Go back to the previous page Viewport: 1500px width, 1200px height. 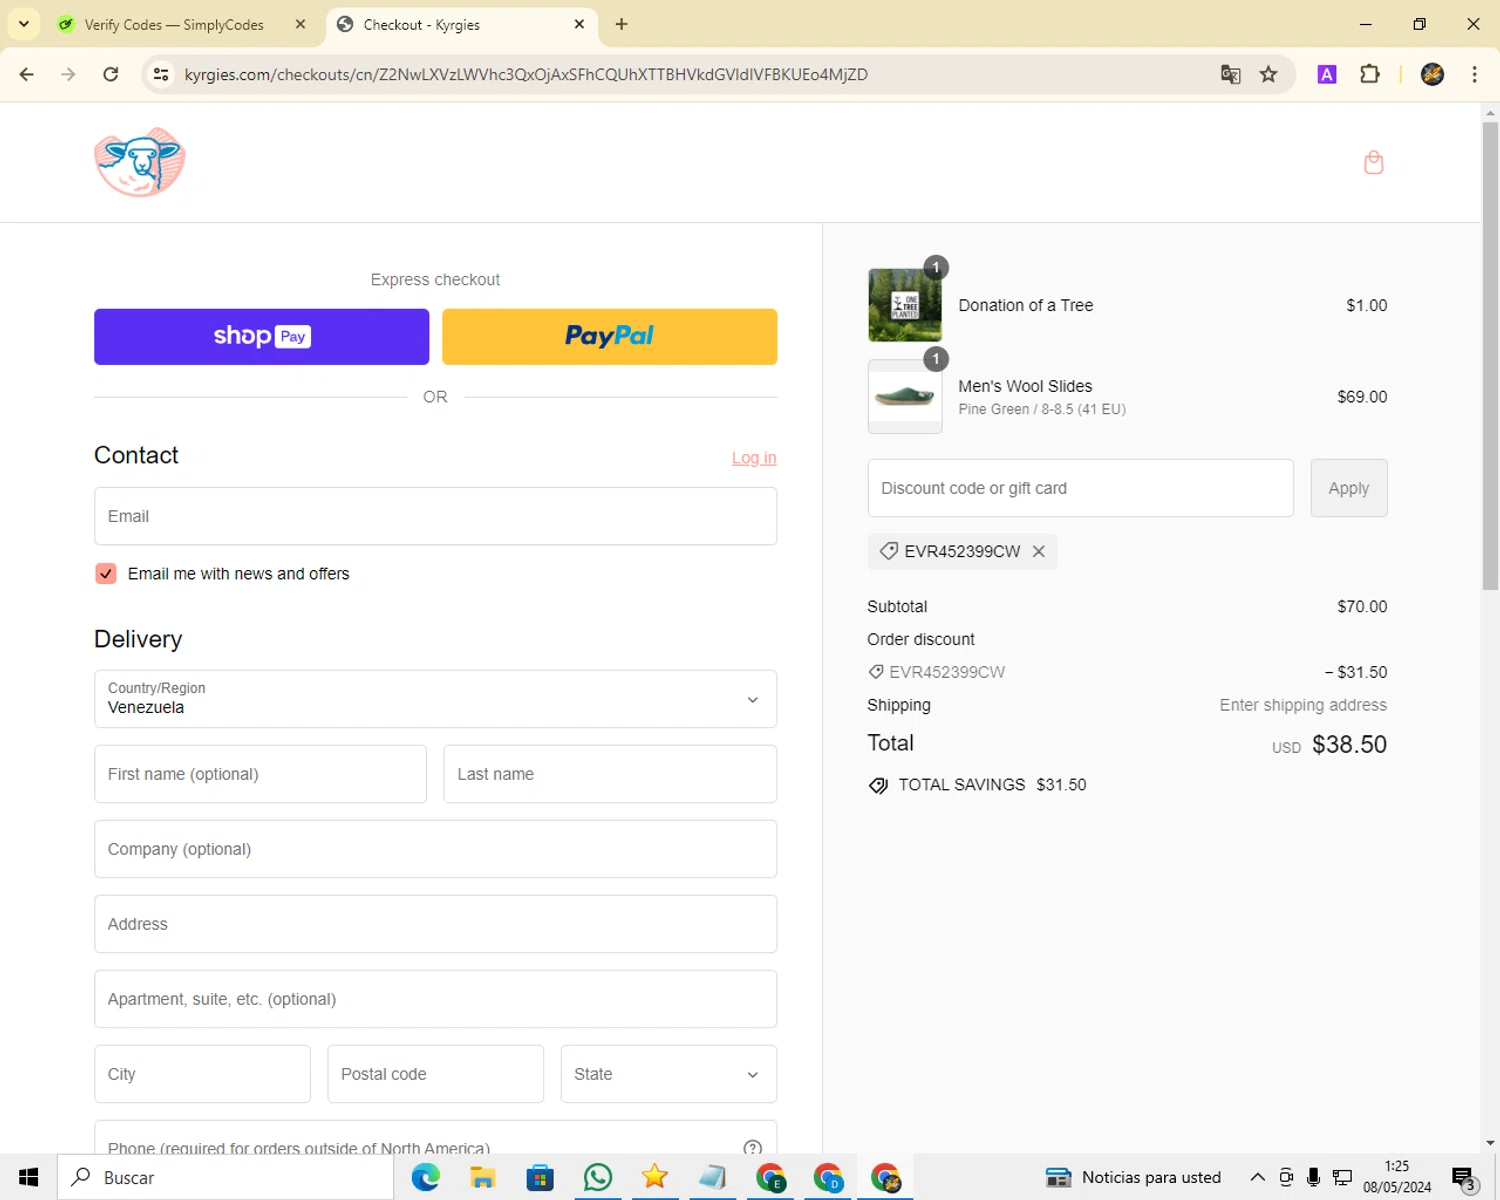[27, 74]
